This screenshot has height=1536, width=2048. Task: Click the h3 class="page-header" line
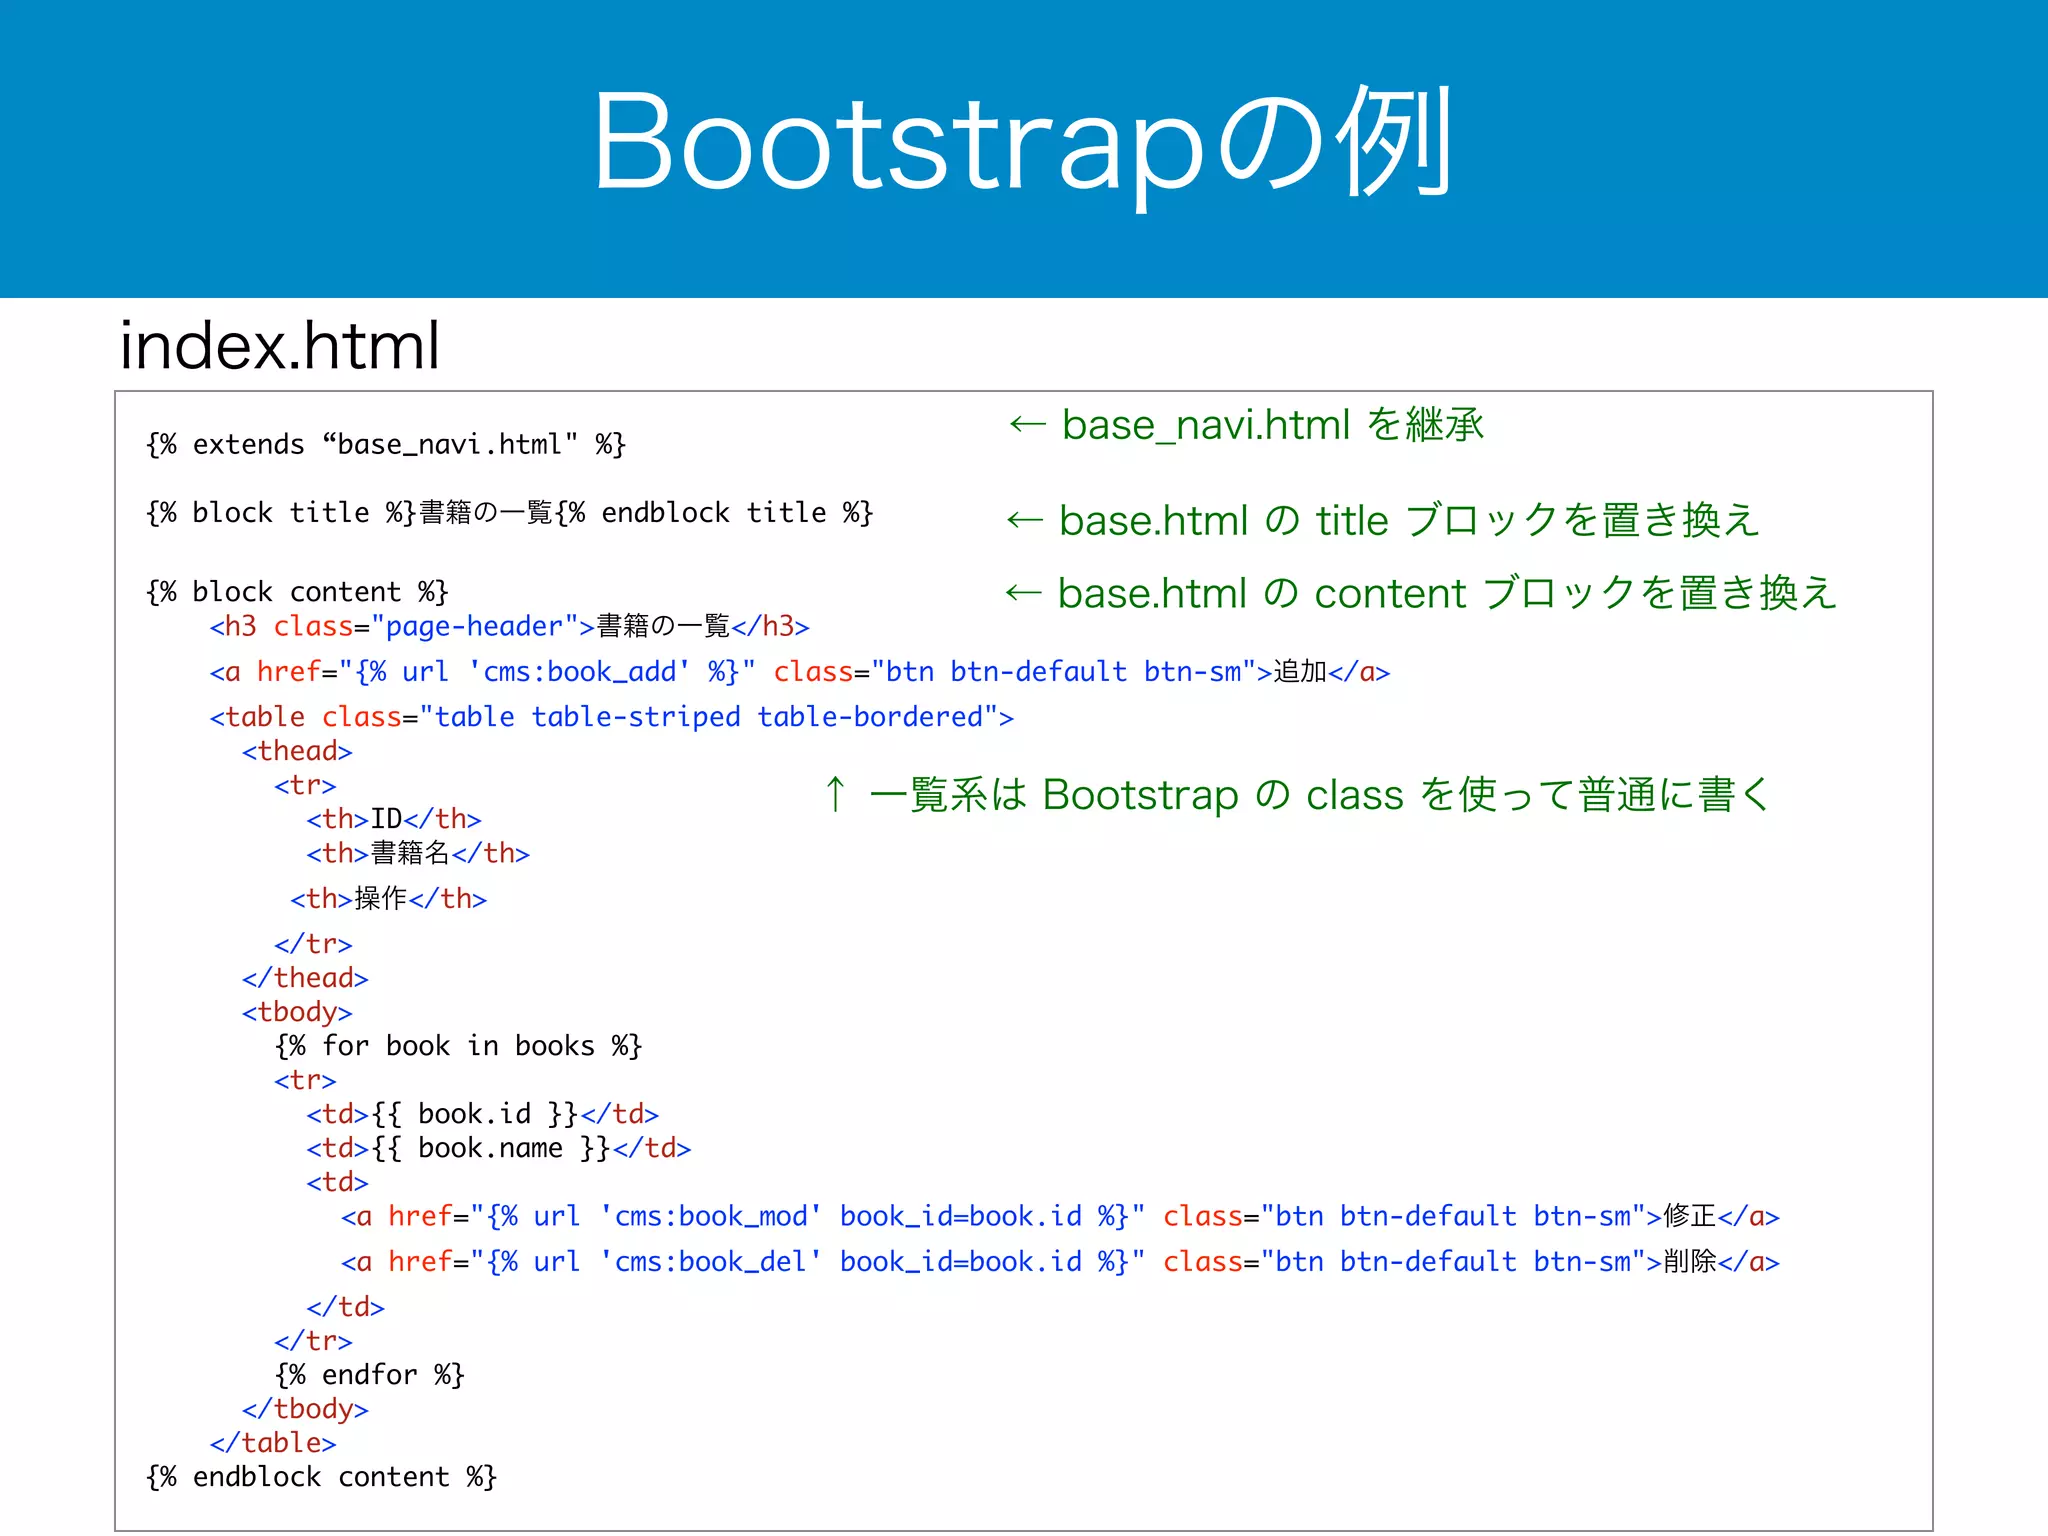click(510, 626)
